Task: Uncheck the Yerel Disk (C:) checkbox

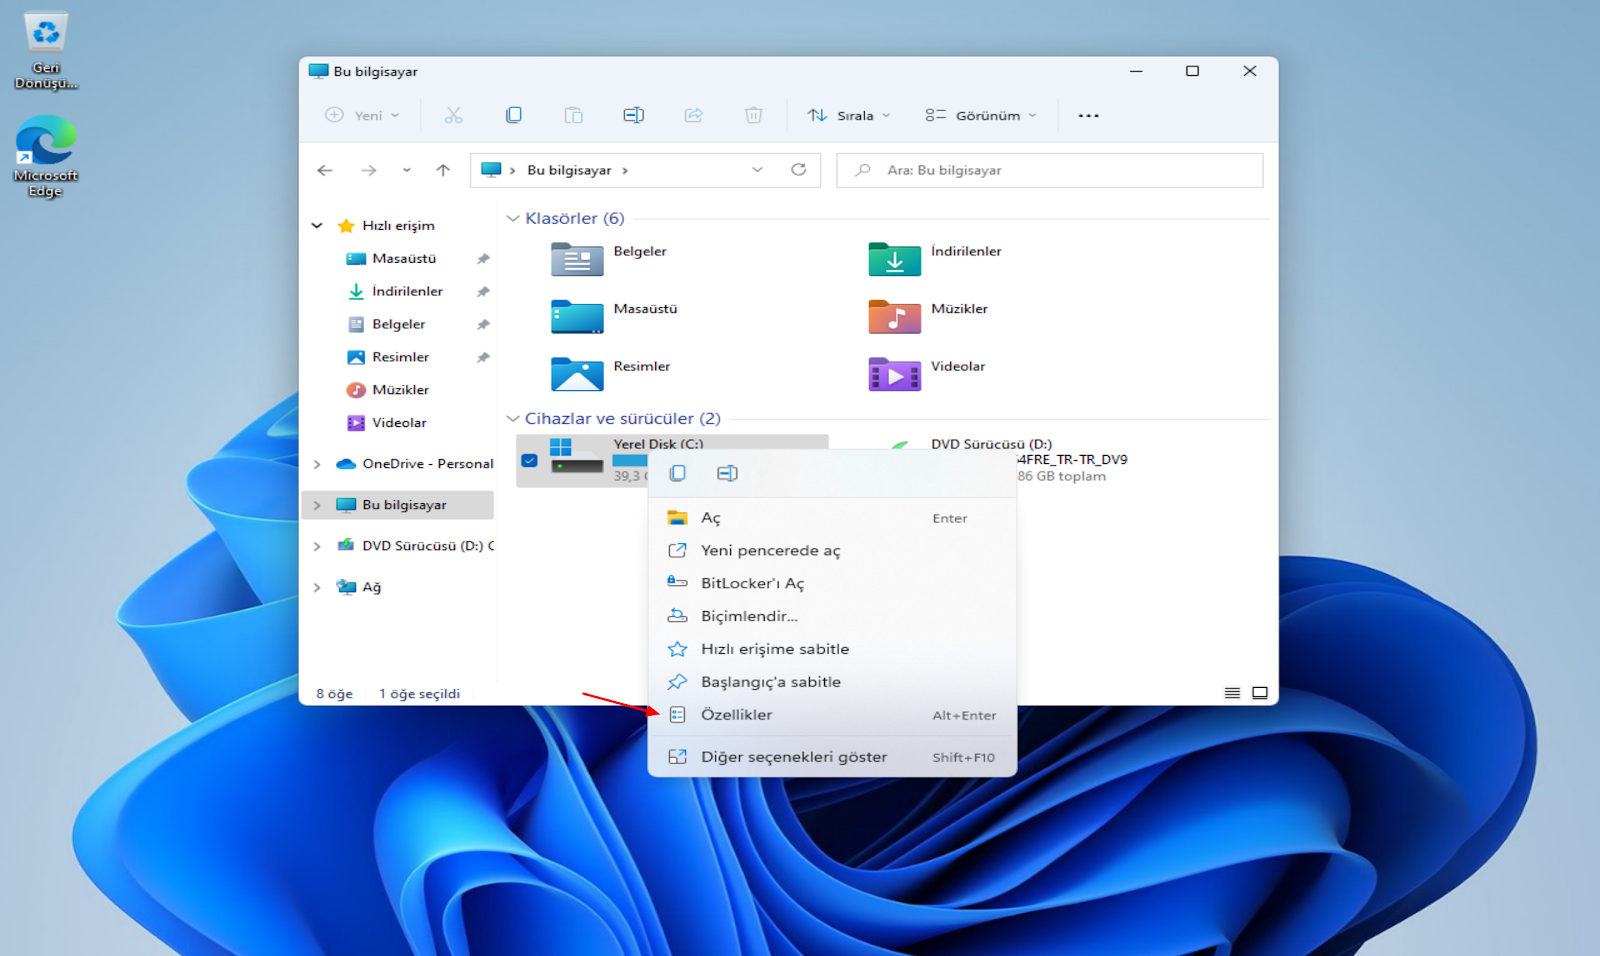Action: [529, 461]
